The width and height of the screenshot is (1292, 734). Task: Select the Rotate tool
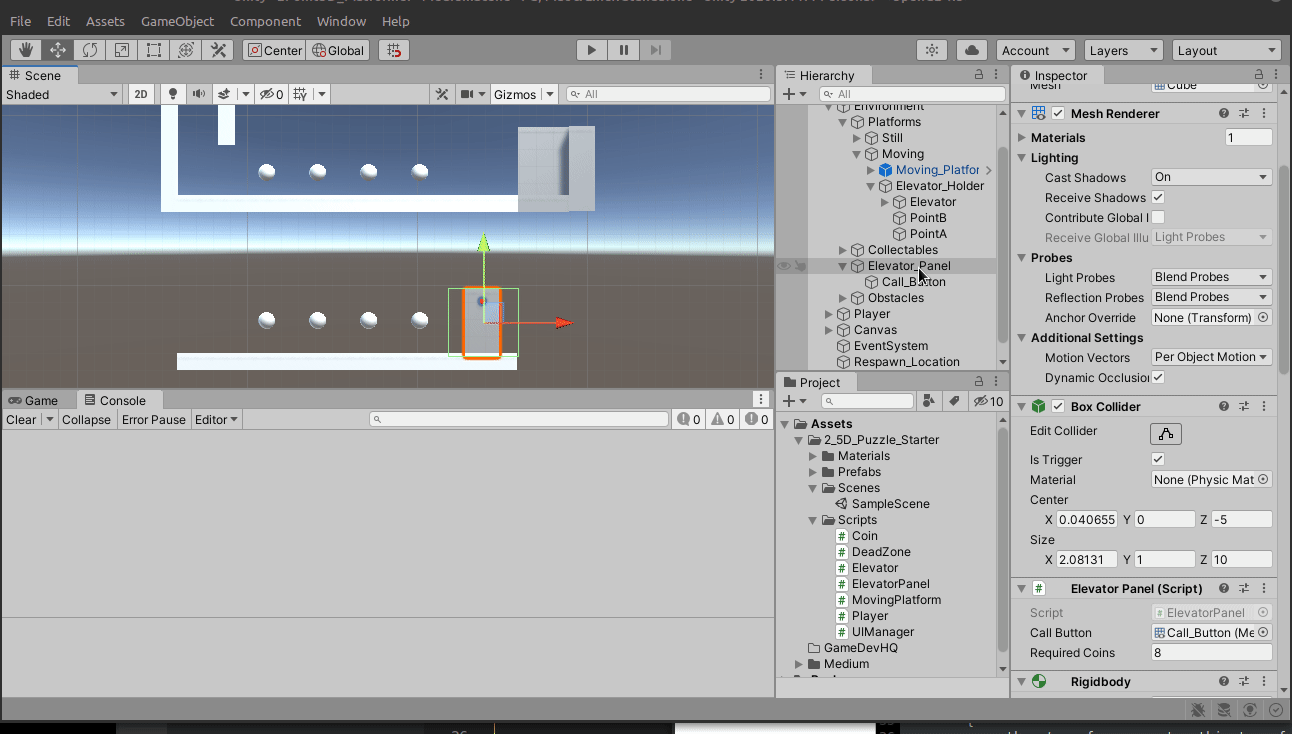tap(90, 50)
